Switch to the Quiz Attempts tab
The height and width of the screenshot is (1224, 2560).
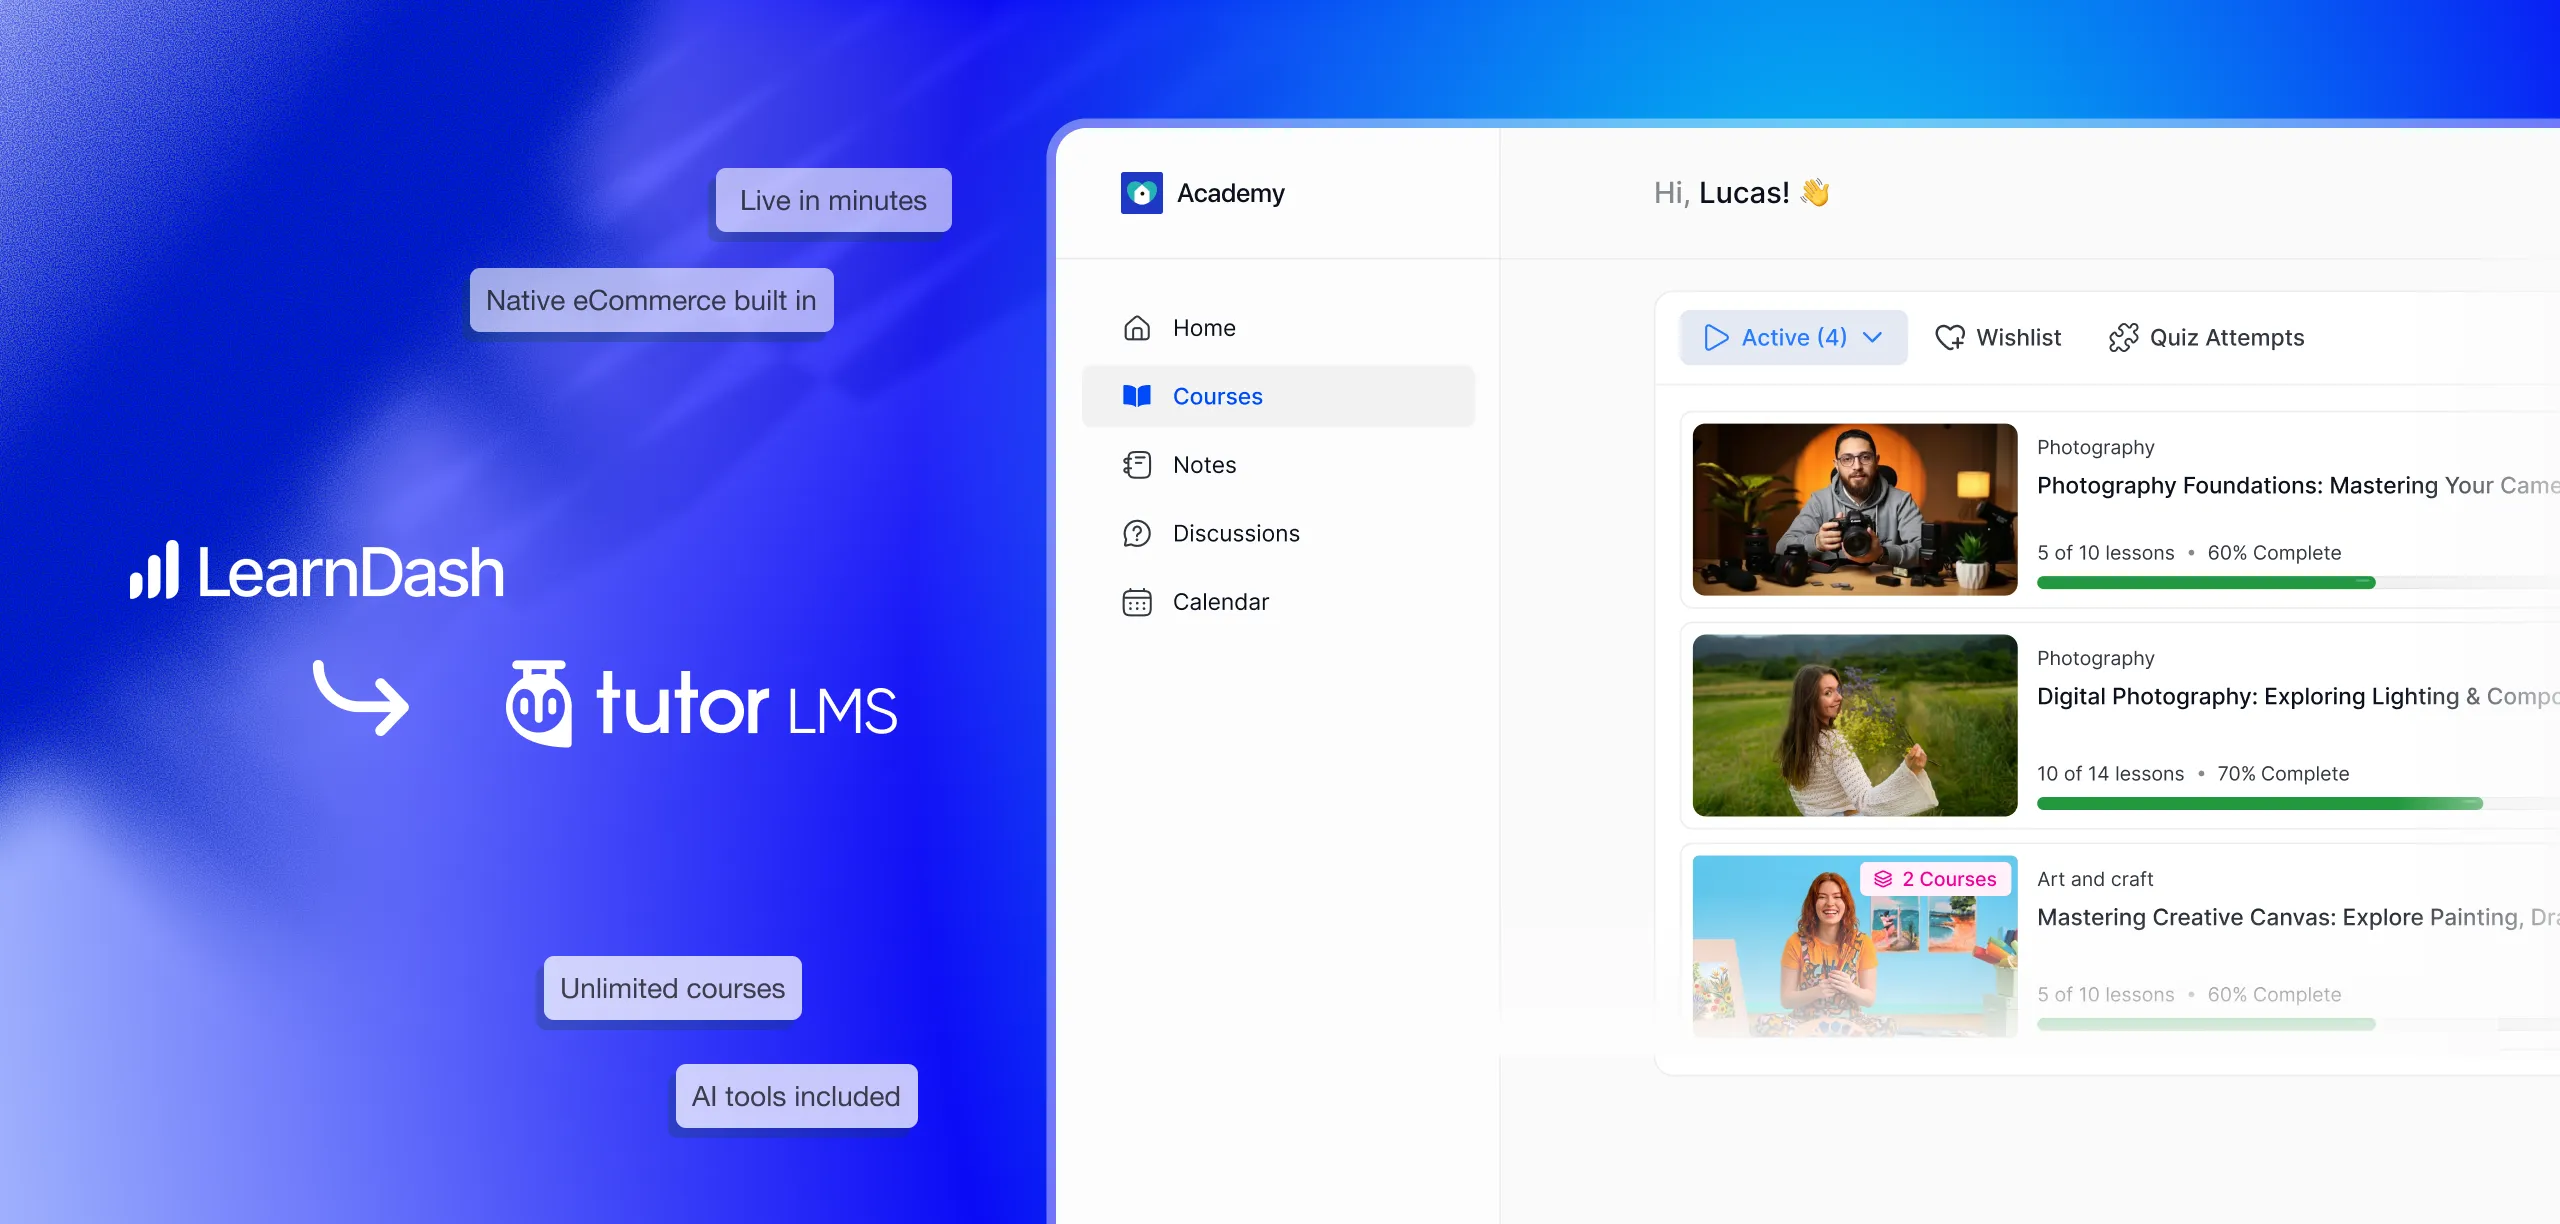2206,338
